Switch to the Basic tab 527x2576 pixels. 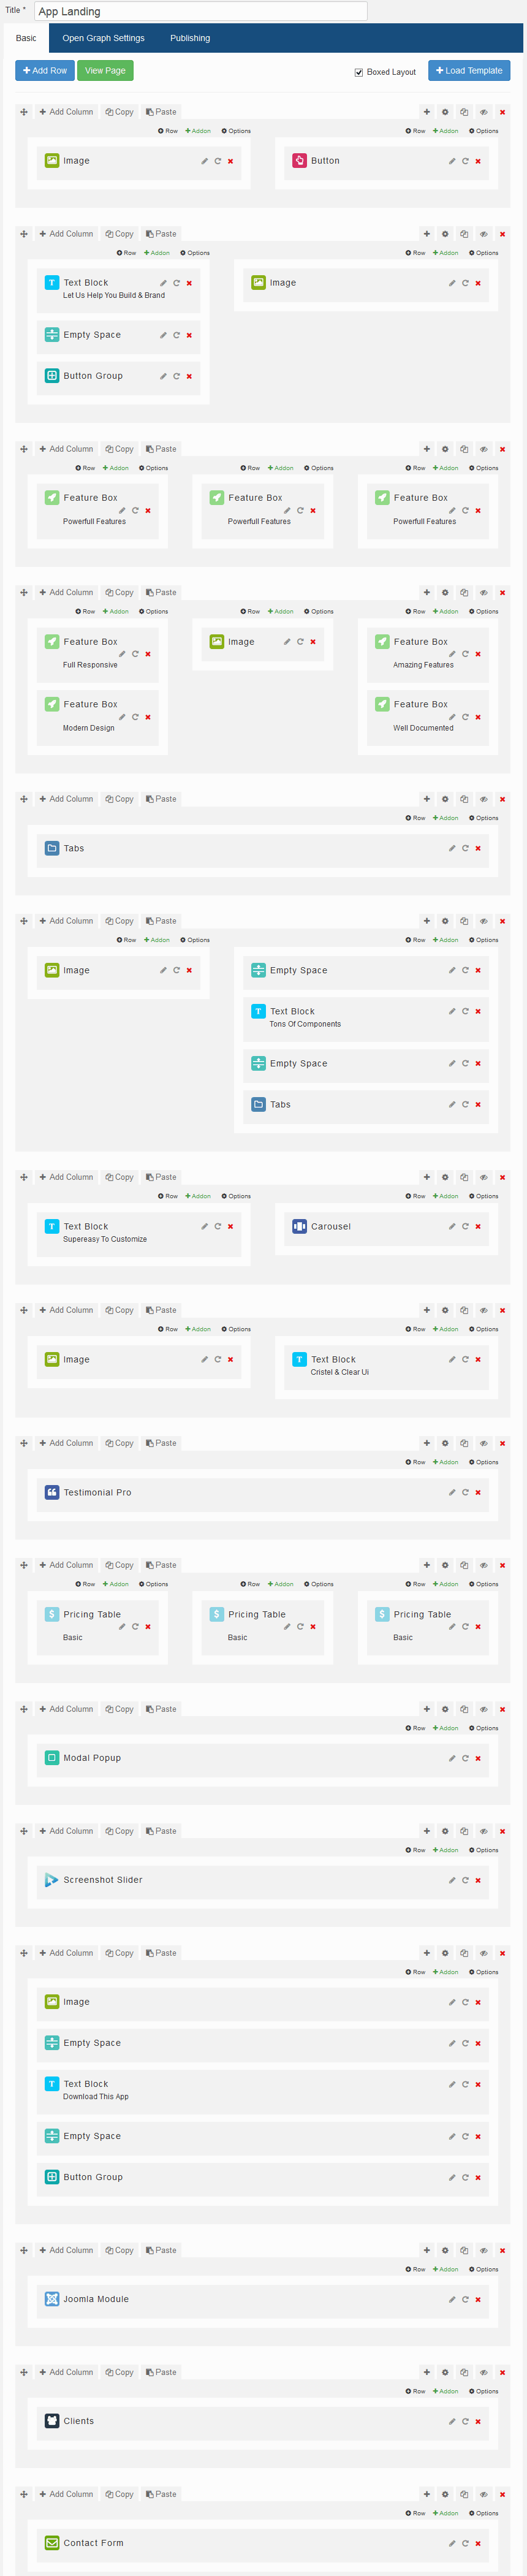(26, 38)
